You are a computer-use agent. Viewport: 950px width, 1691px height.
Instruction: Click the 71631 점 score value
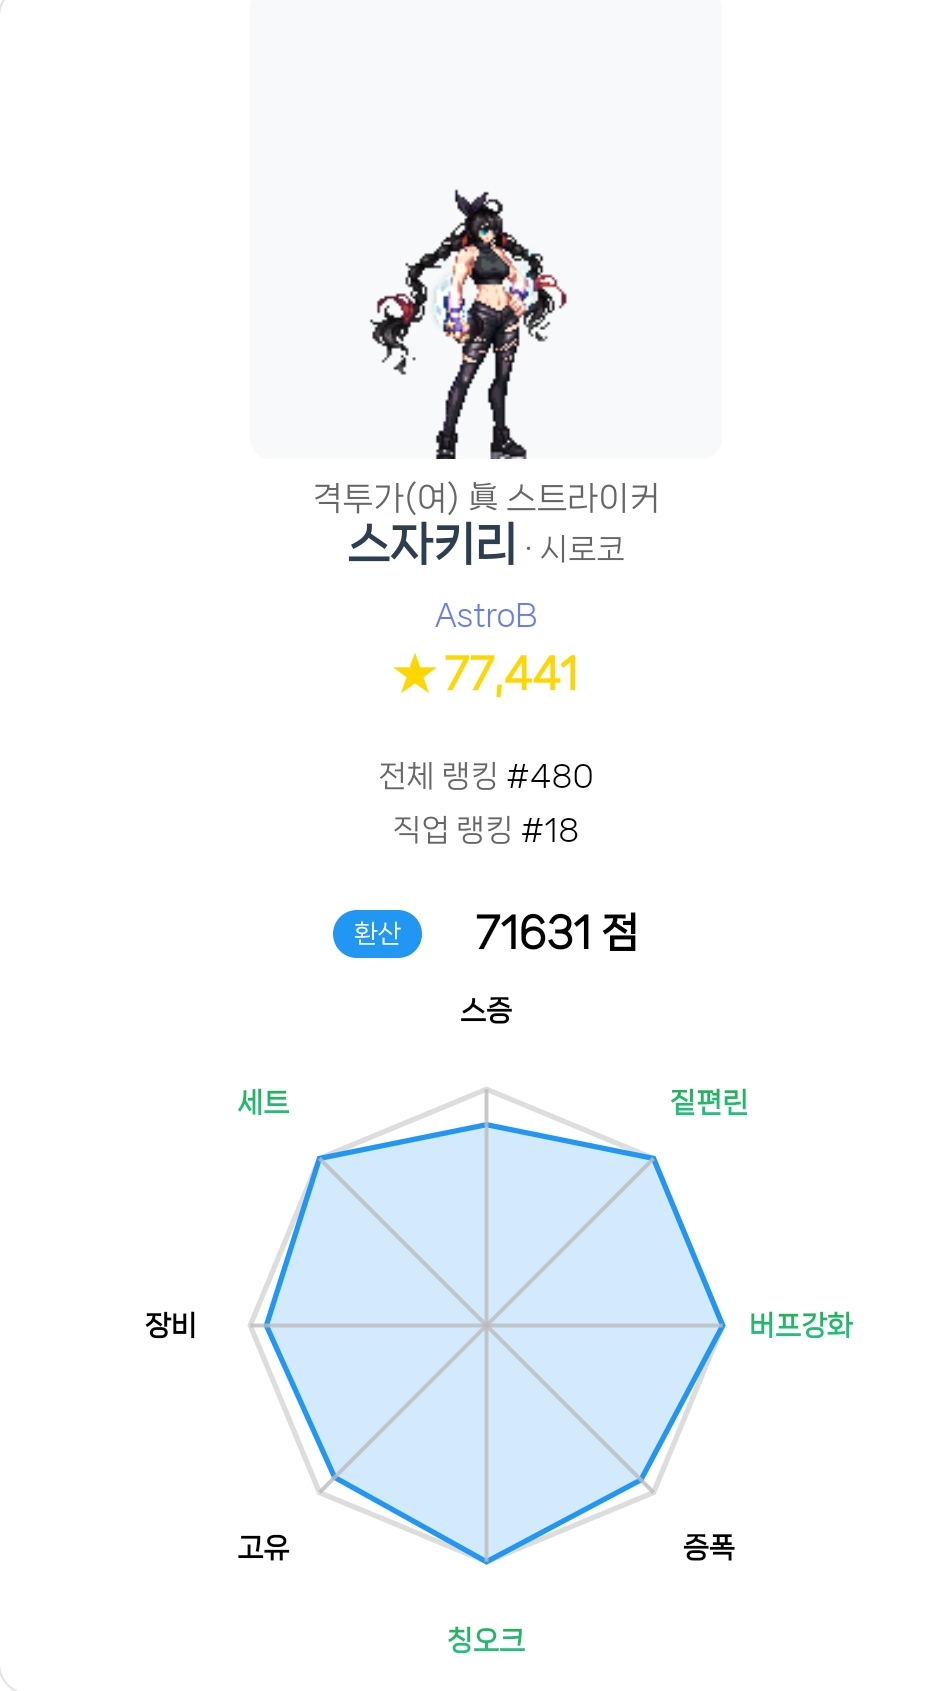click(556, 933)
